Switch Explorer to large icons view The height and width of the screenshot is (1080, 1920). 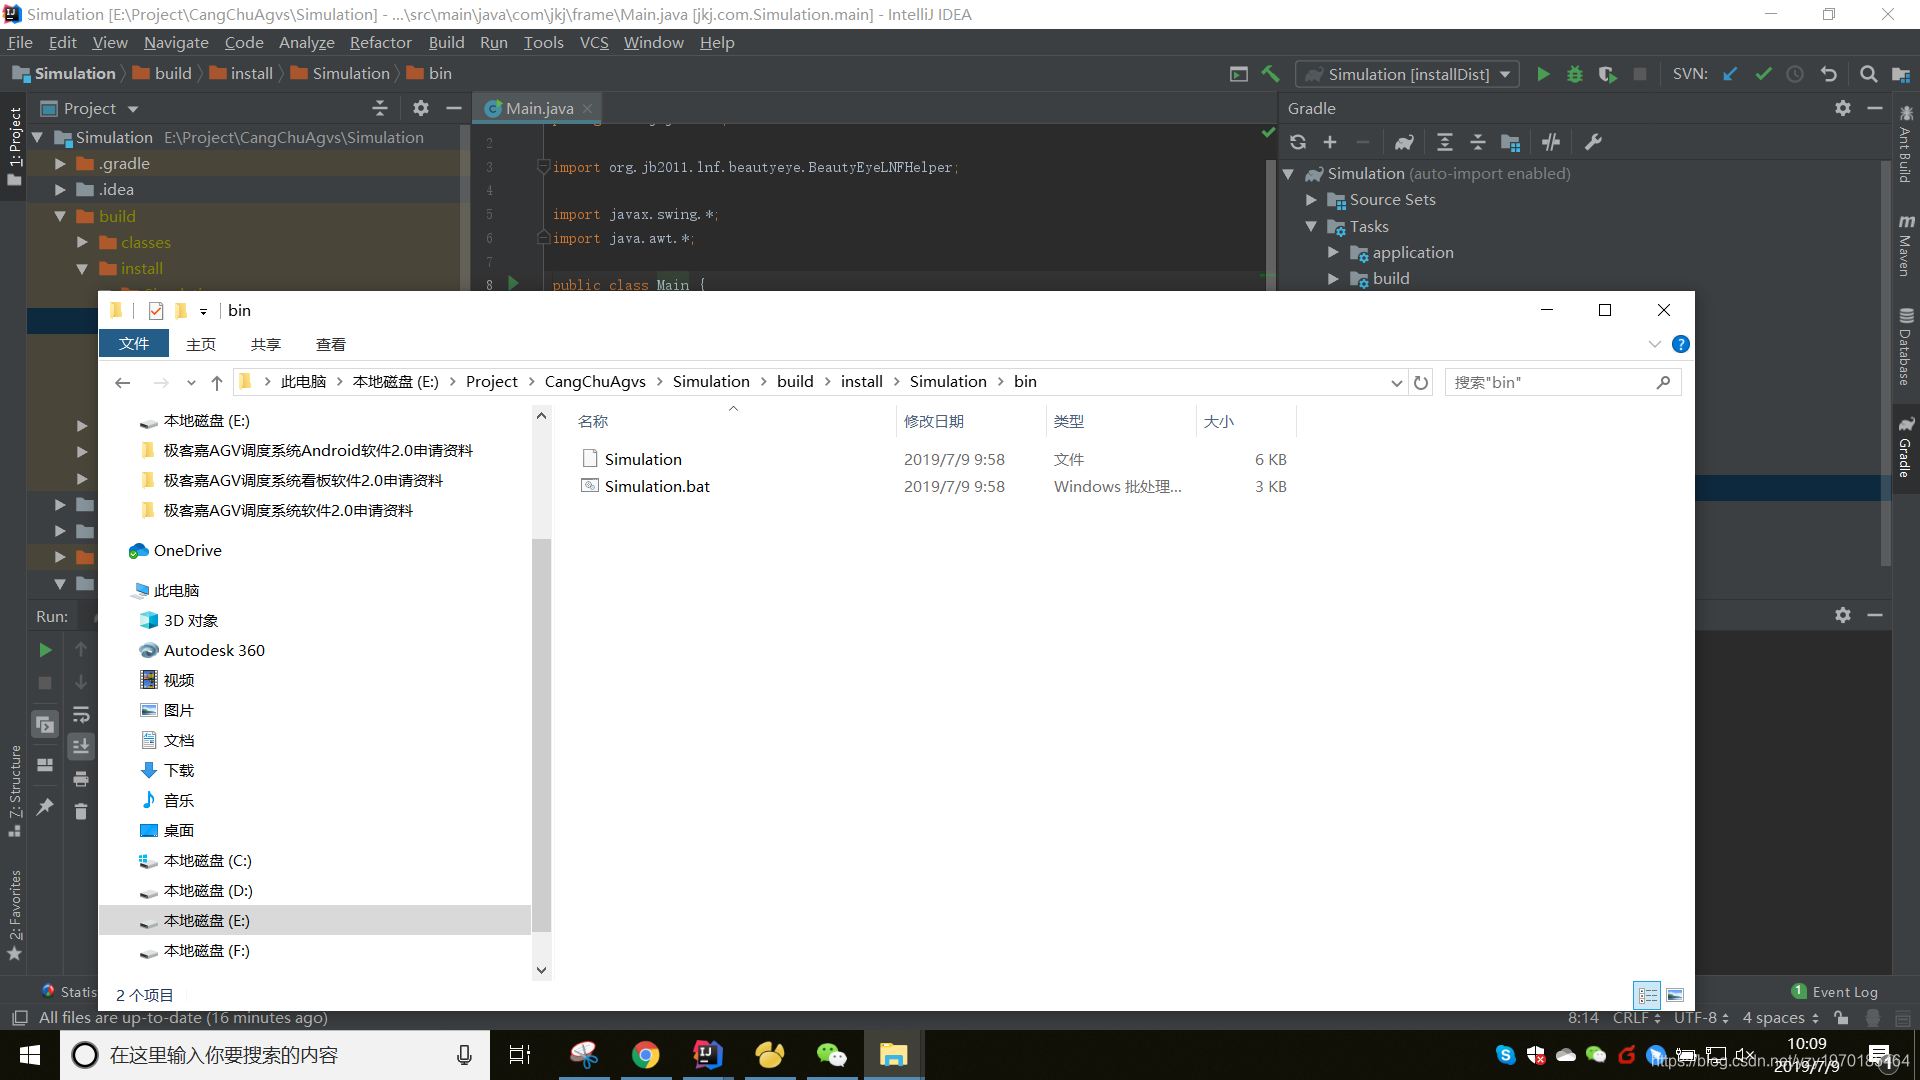[1675, 995]
